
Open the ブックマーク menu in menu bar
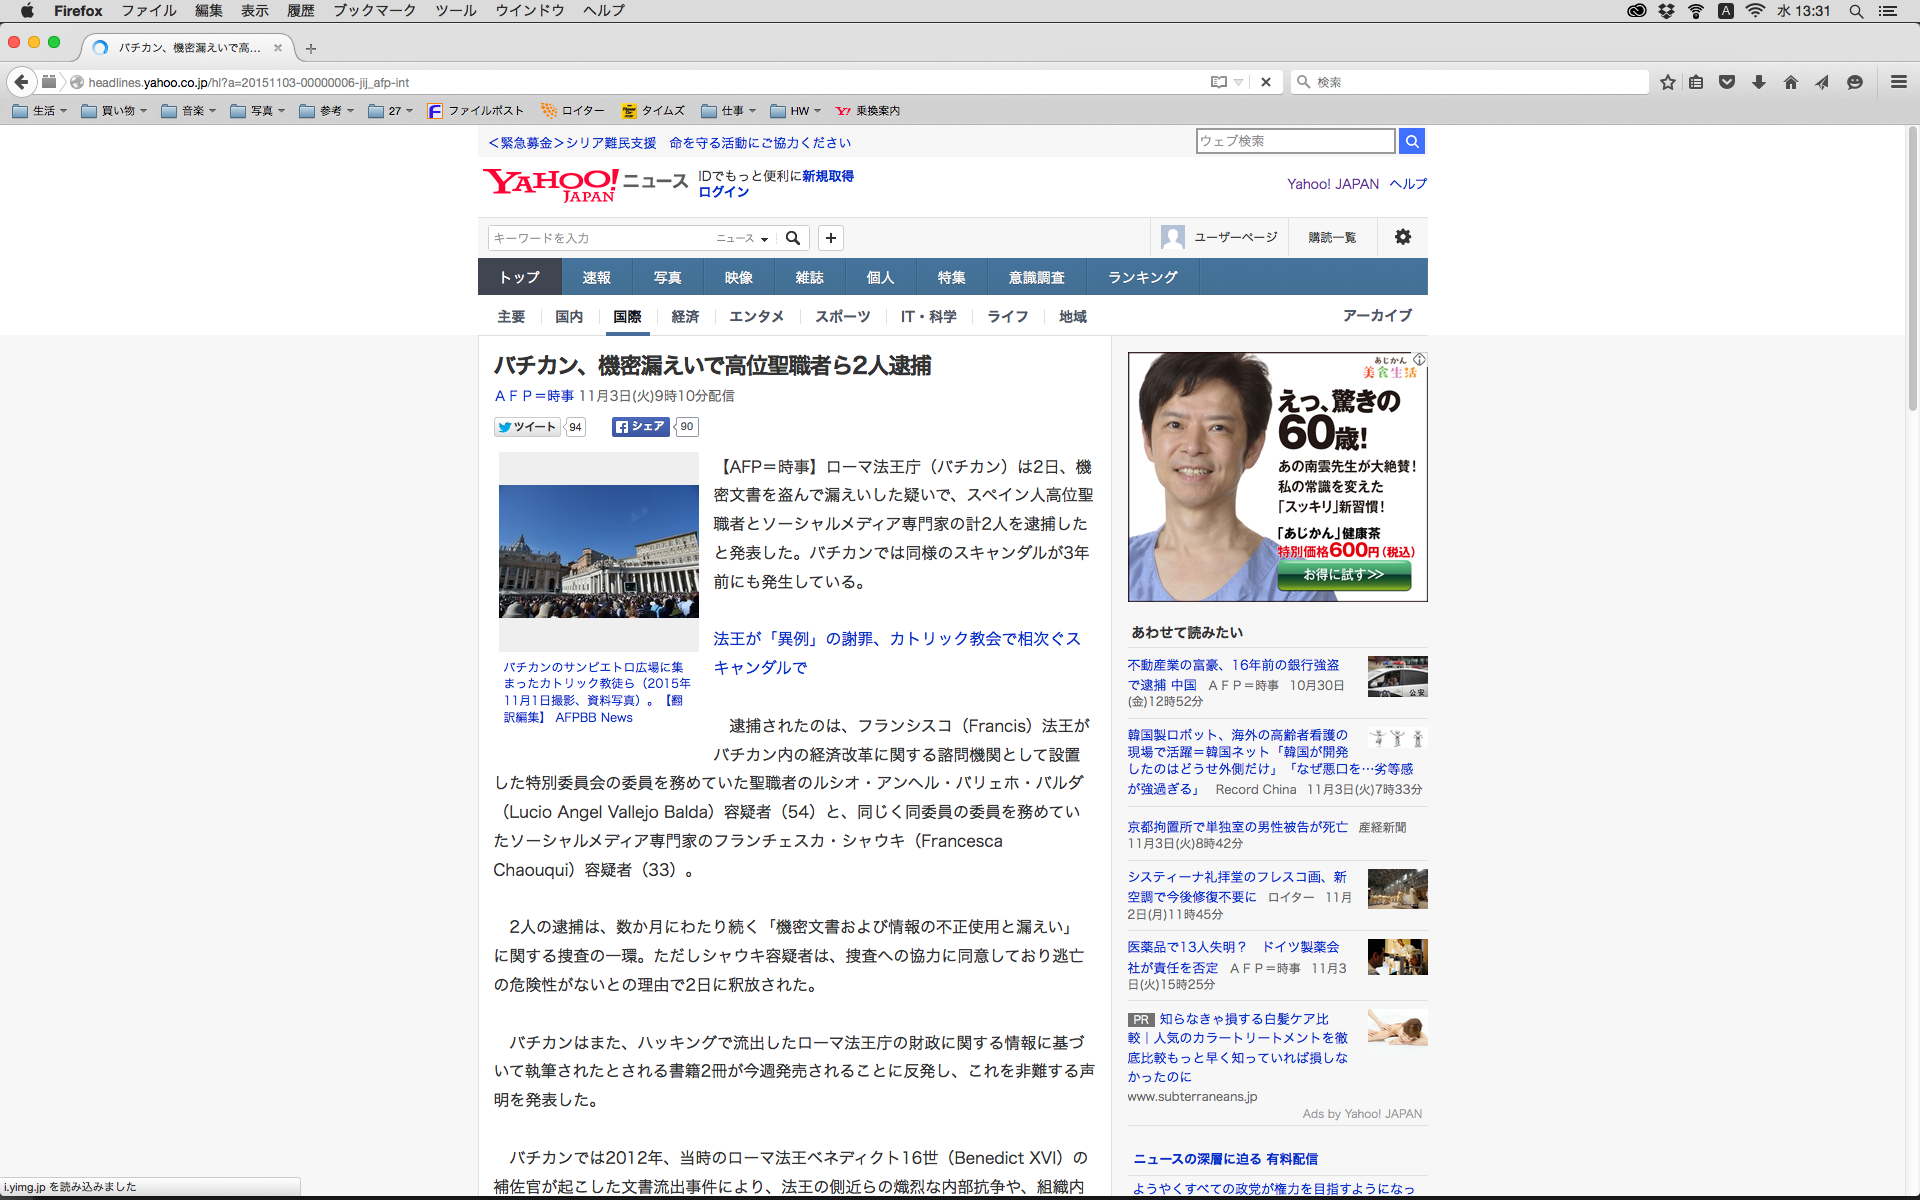point(374,11)
